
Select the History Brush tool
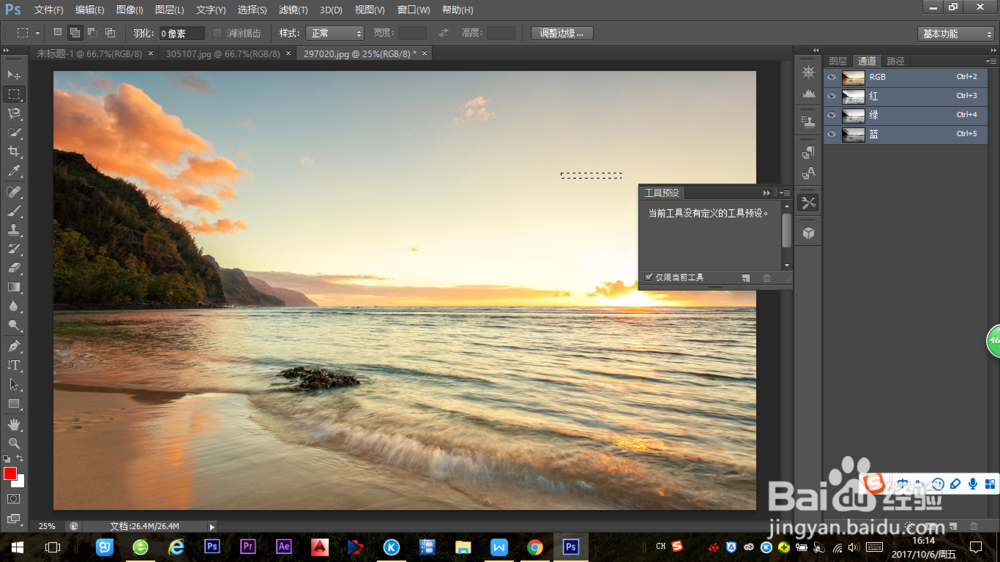point(13,249)
